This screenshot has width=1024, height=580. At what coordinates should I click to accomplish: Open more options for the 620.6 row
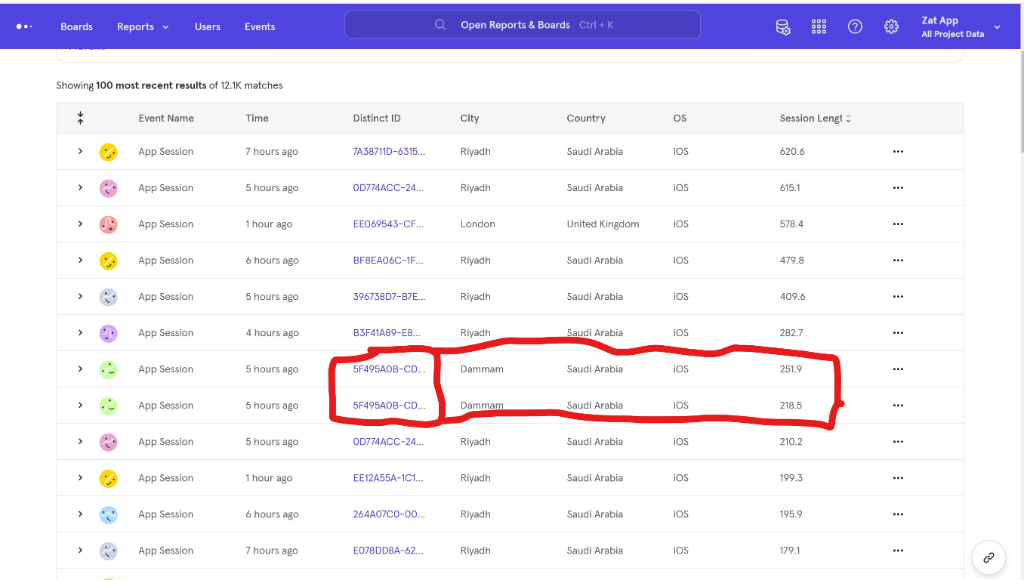tap(898, 152)
